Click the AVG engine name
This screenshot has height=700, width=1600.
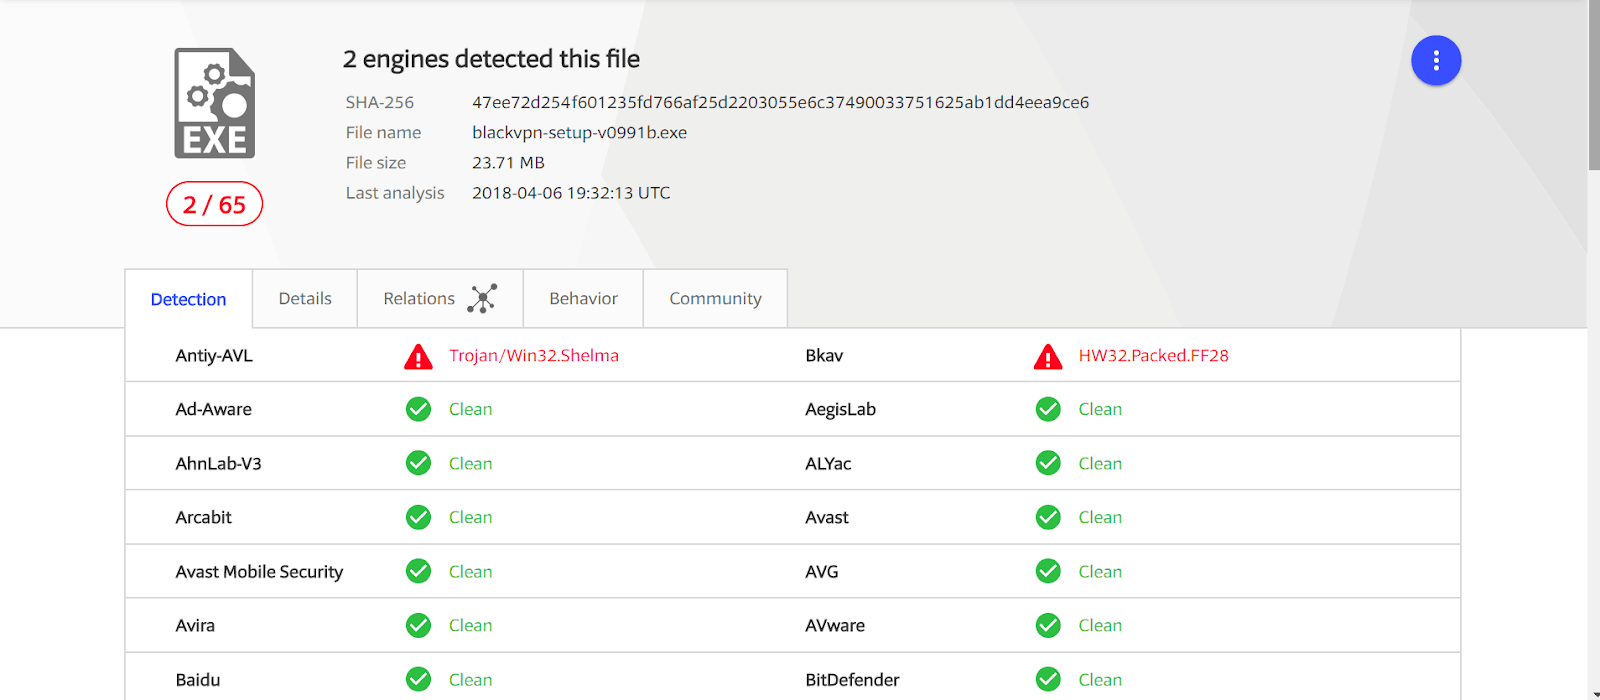point(821,571)
